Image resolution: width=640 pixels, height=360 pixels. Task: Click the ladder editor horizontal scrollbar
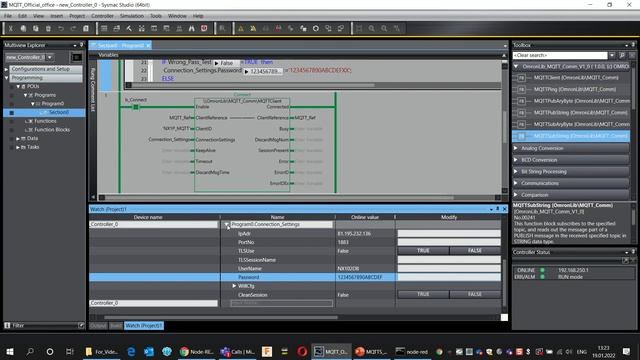pyautogui.click(x=279, y=198)
